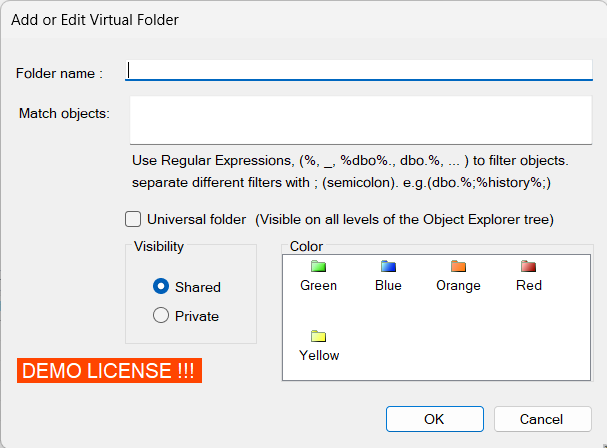Pick the orange folder color icon
607x448 pixels.
[458, 266]
